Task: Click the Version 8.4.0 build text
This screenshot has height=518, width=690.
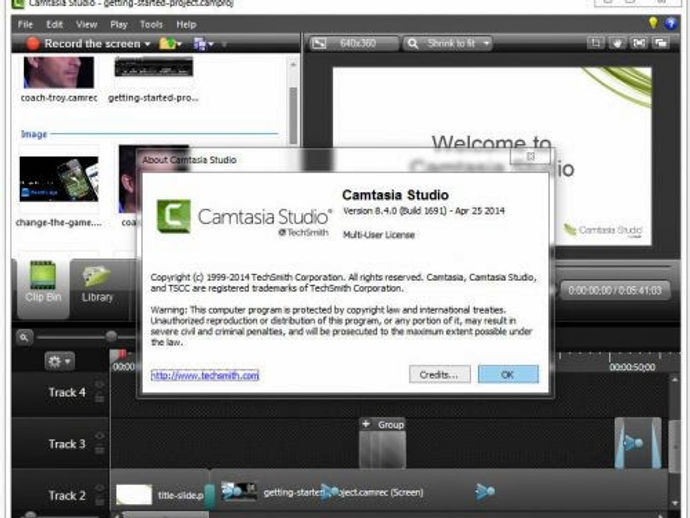Action: pyautogui.click(x=423, y=211)
